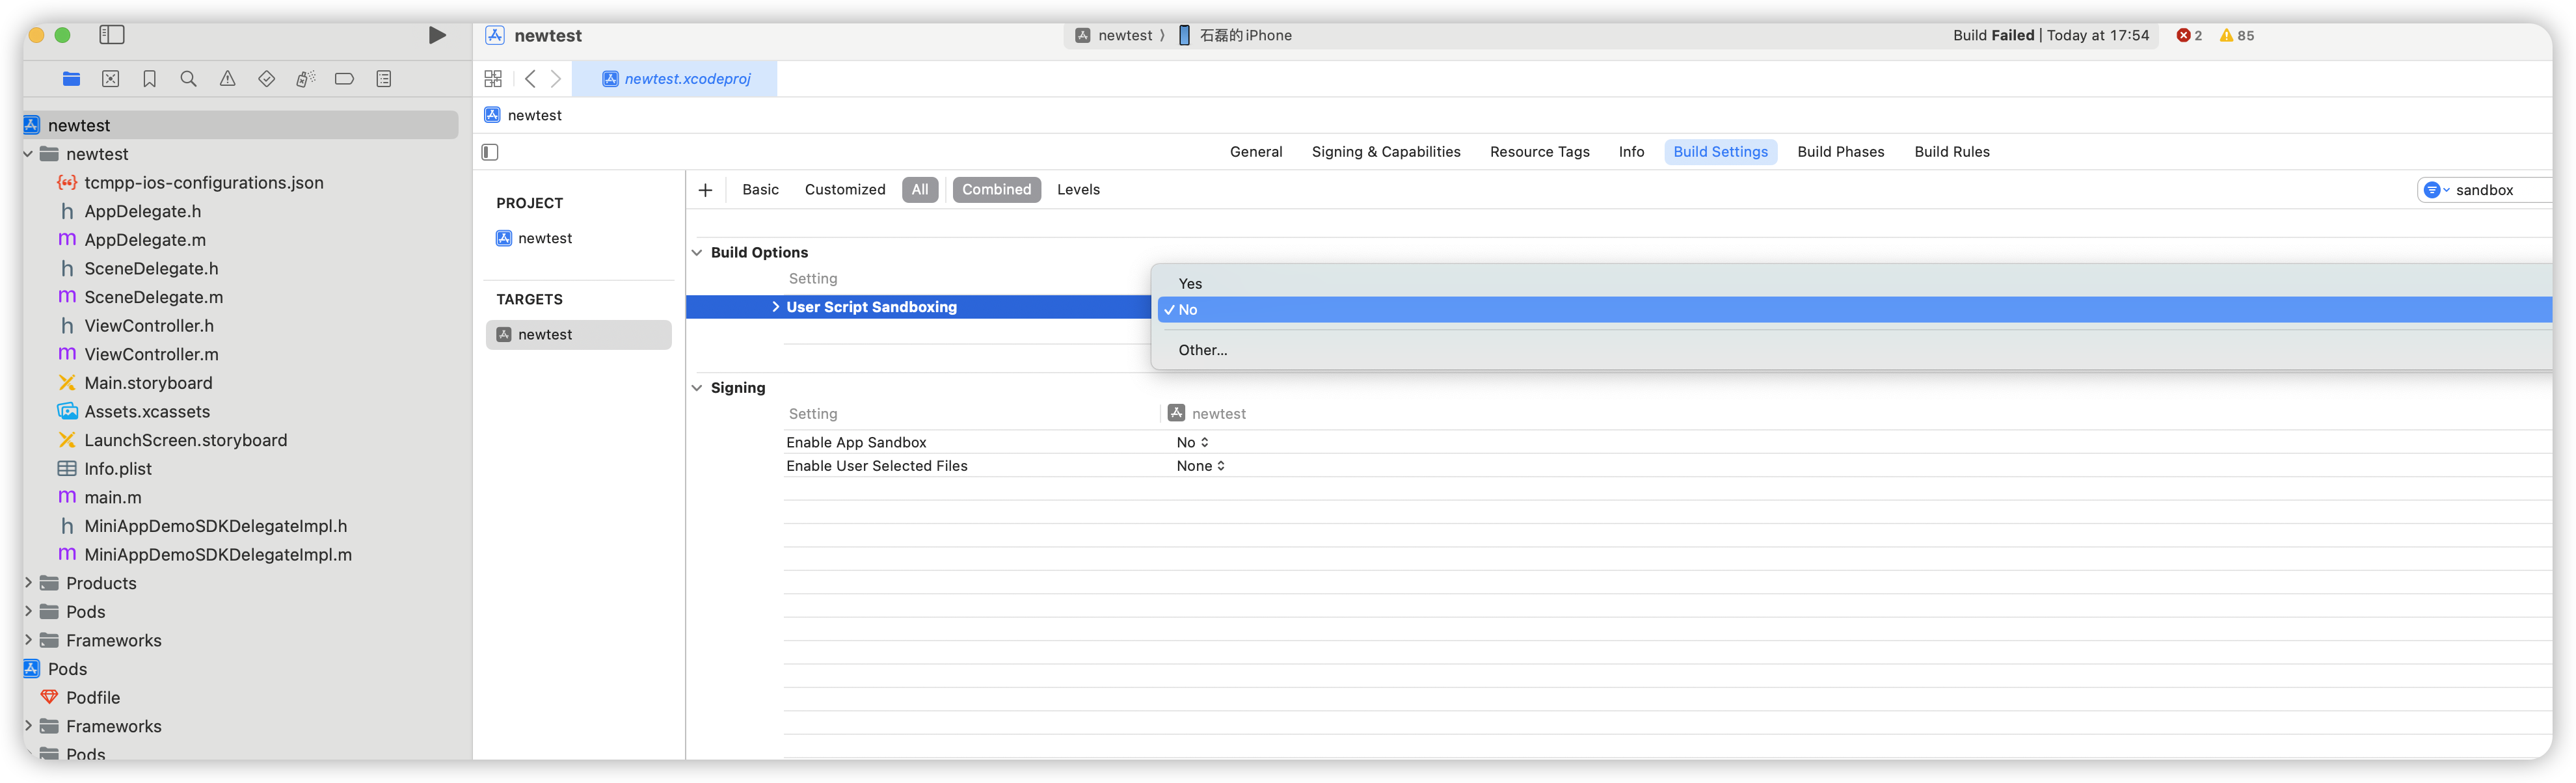Expand the Products folder group
Viewport: 2576px width, 783px height.
(29, 583)
